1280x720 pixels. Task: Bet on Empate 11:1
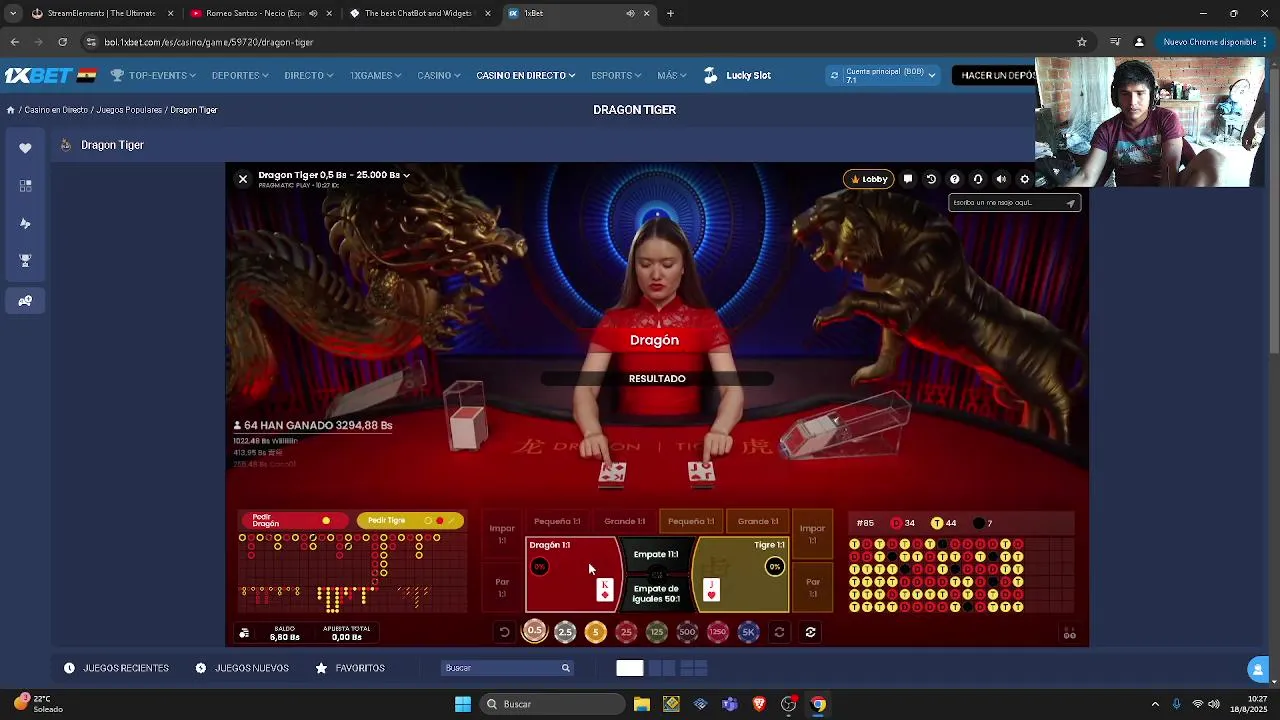pyautogui.click(x=656, y=556)
